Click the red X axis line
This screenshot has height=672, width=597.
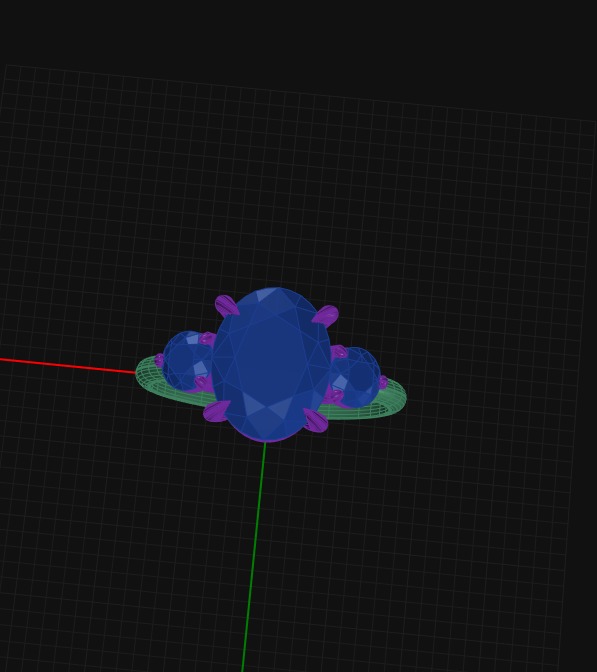(68, 366)
